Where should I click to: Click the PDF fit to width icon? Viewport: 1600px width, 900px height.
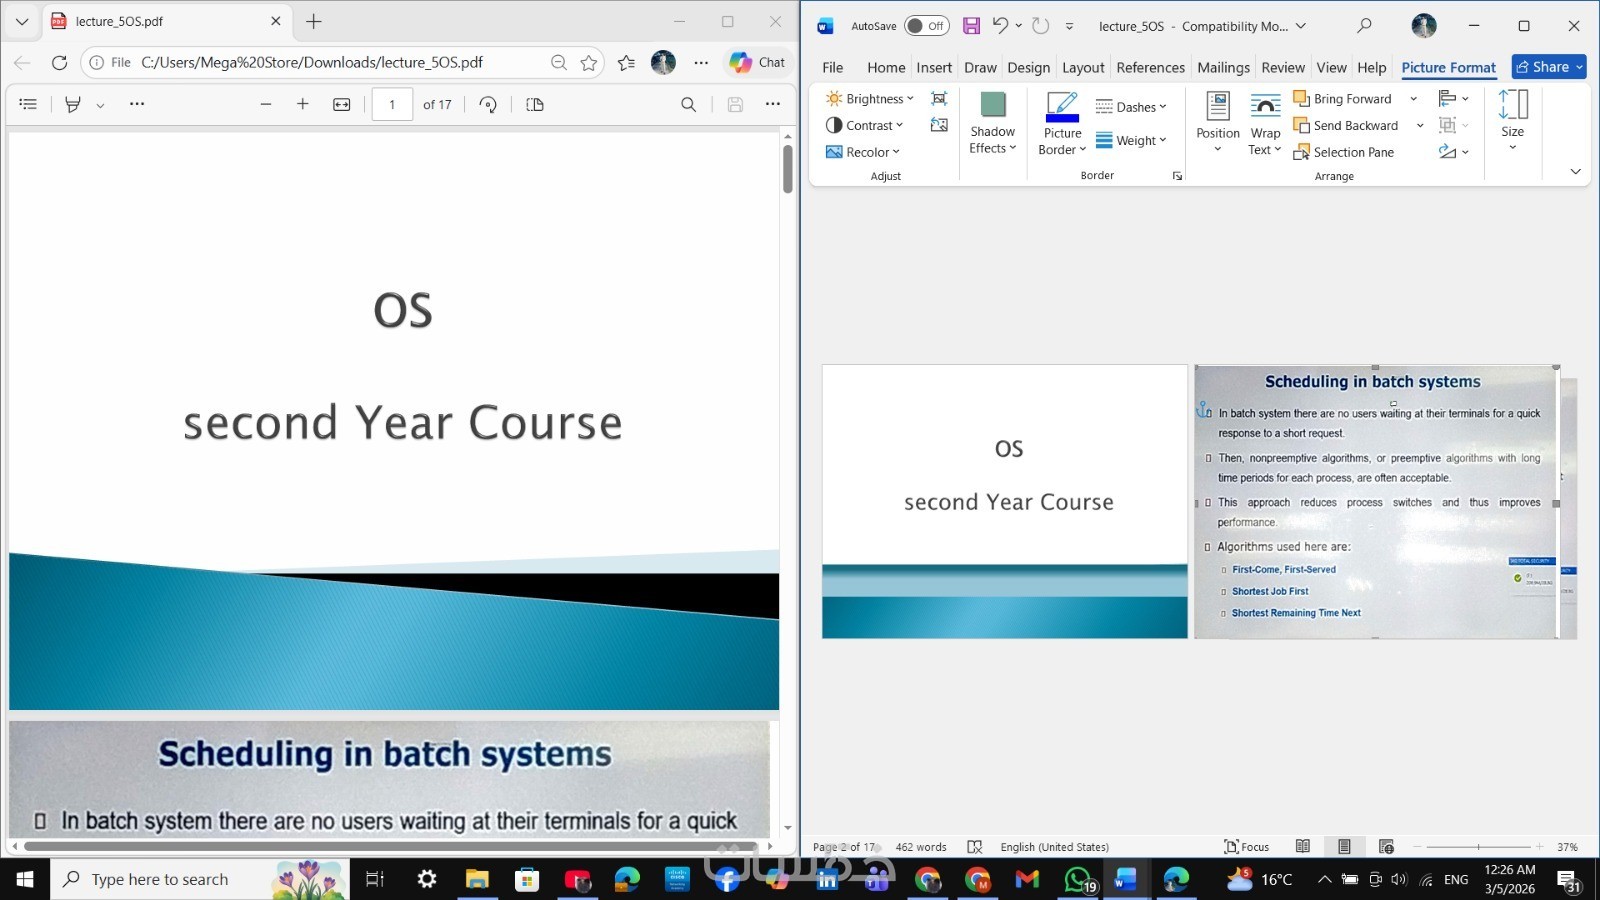pos(342,104)
